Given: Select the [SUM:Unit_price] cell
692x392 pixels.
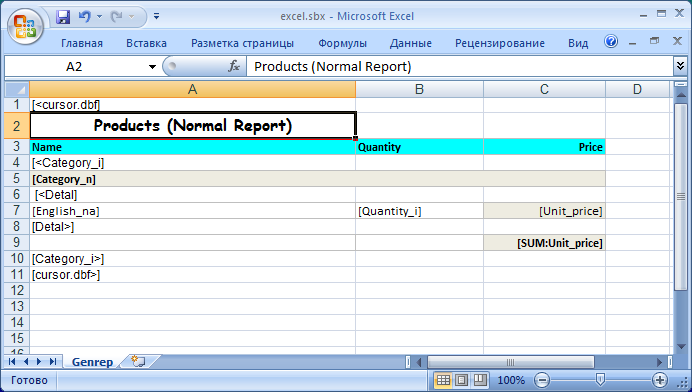Looking at the screenshot, I should tap(544, 243).
